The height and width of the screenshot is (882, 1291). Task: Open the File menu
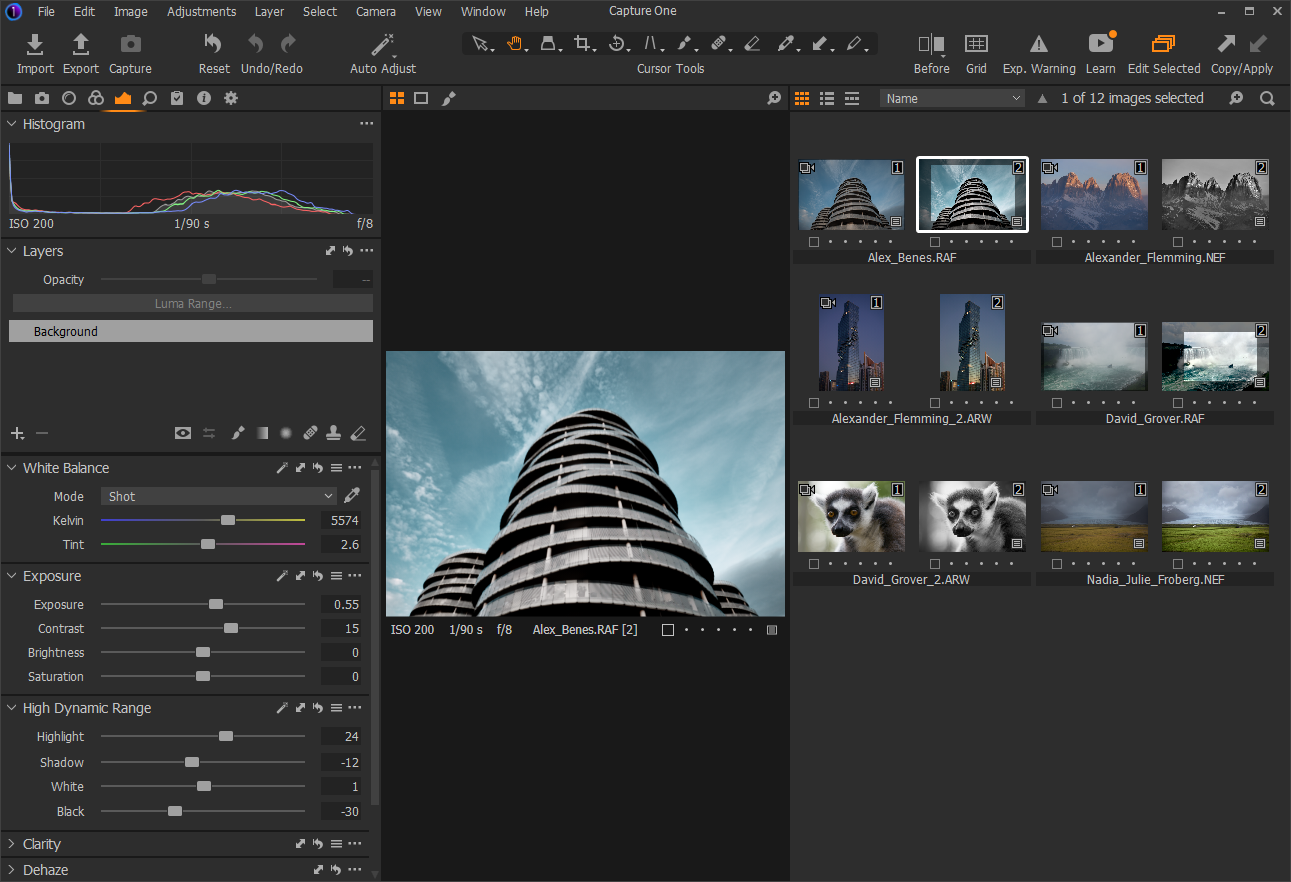[46, 12]
